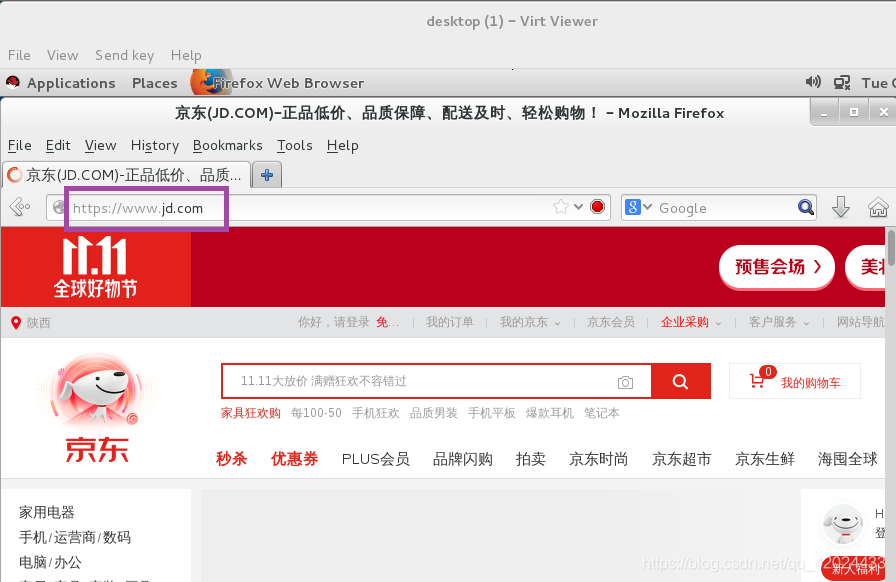
Task: Click 手机狂欢 hot search link
Action: (375, 413)
